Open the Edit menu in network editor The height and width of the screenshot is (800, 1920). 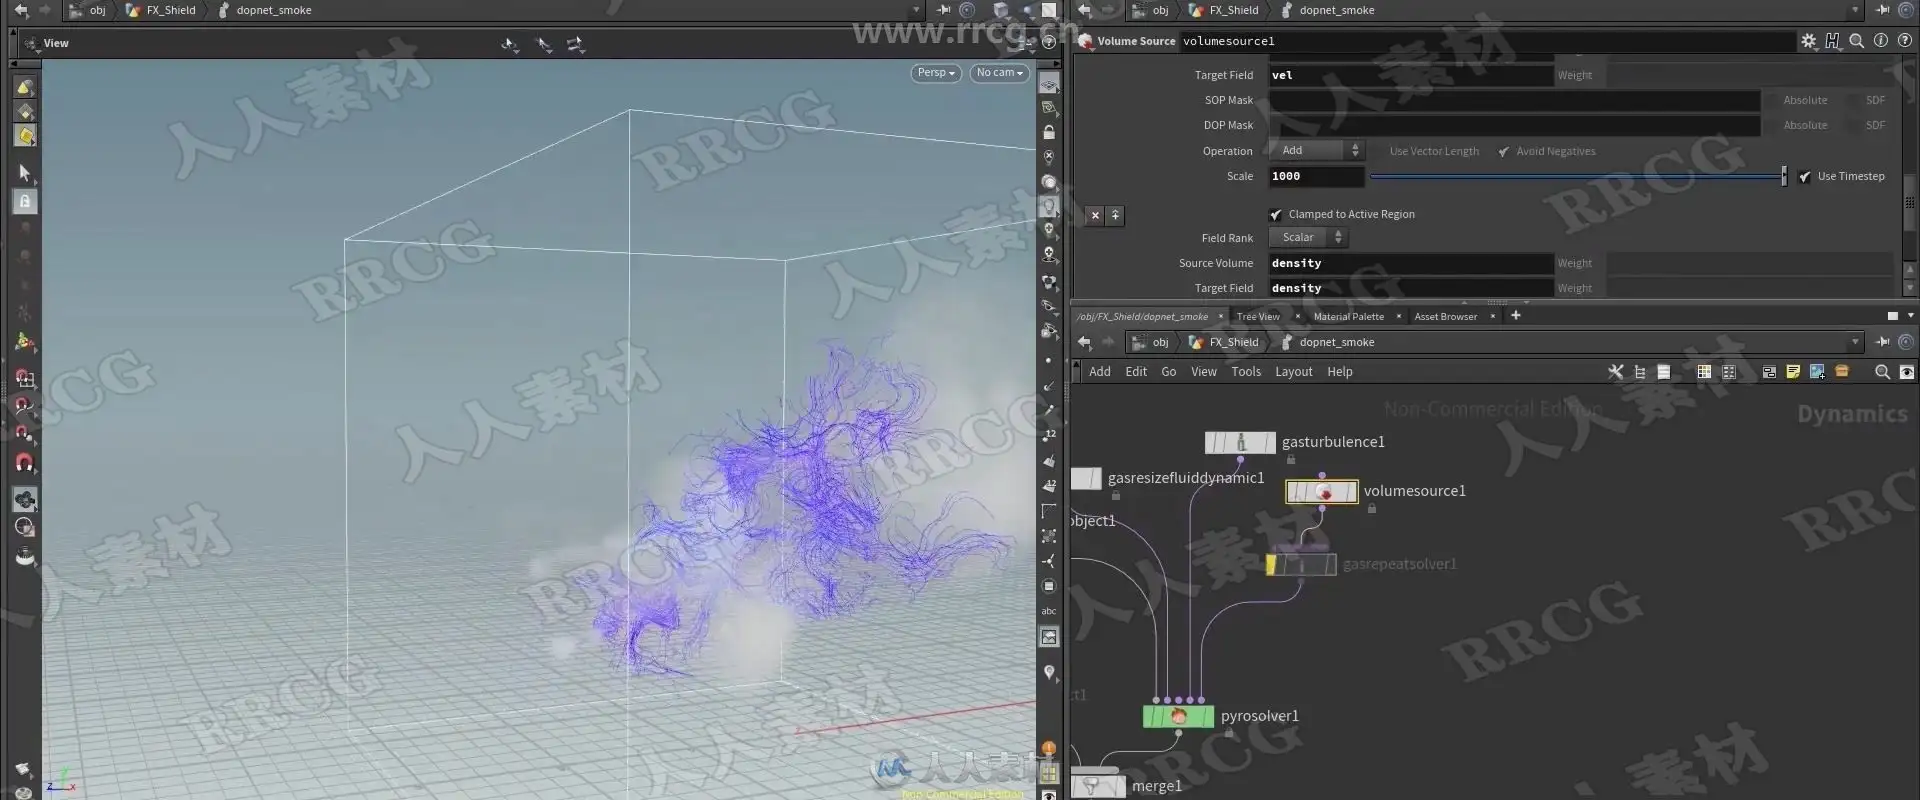1136,372
